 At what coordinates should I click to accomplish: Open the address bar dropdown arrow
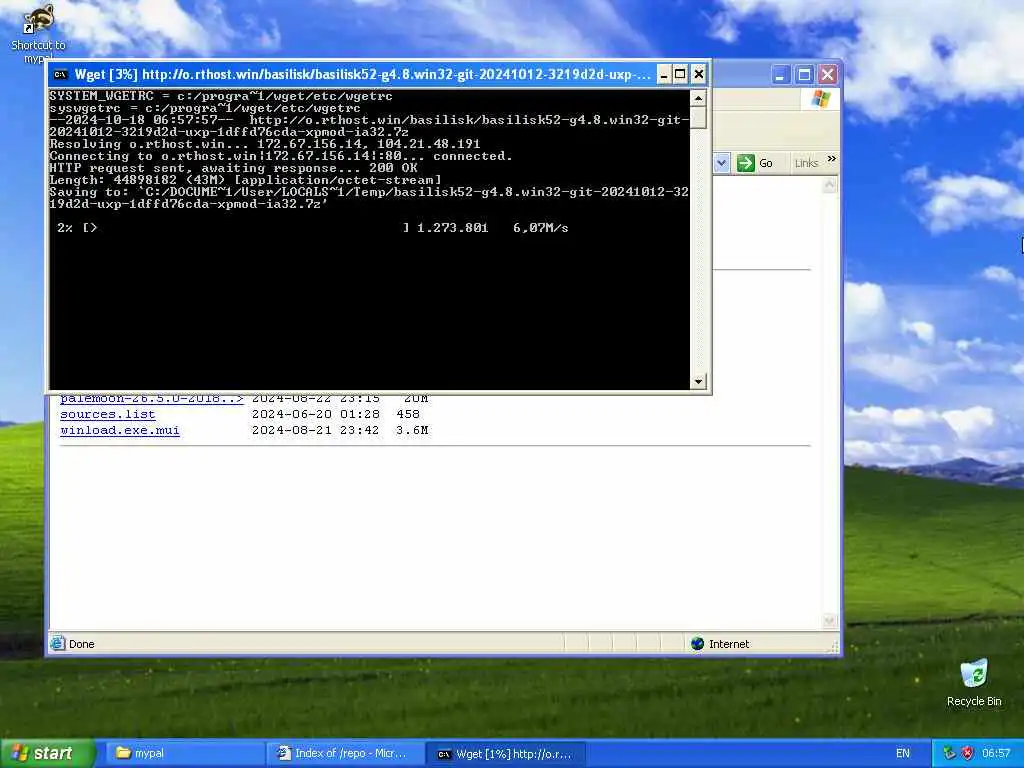721,163
